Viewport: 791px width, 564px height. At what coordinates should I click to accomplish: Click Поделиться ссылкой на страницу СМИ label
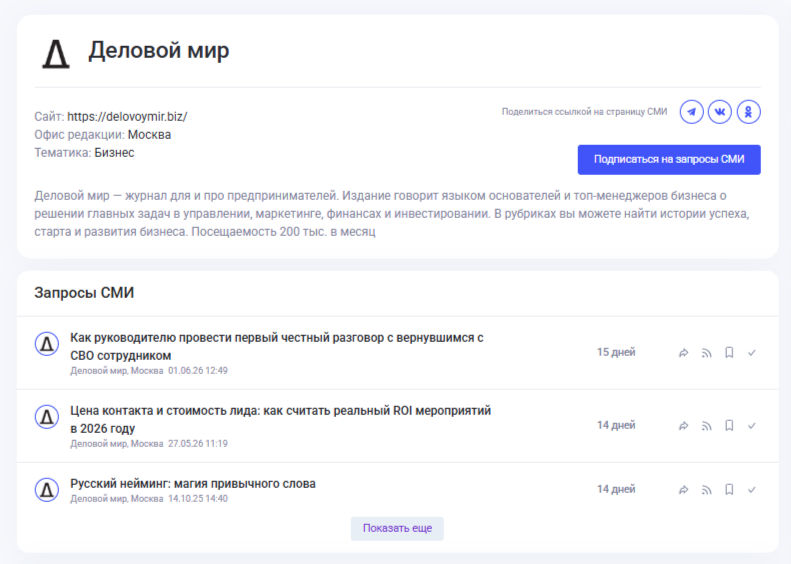pyautogui.click(x=584, y=111)
